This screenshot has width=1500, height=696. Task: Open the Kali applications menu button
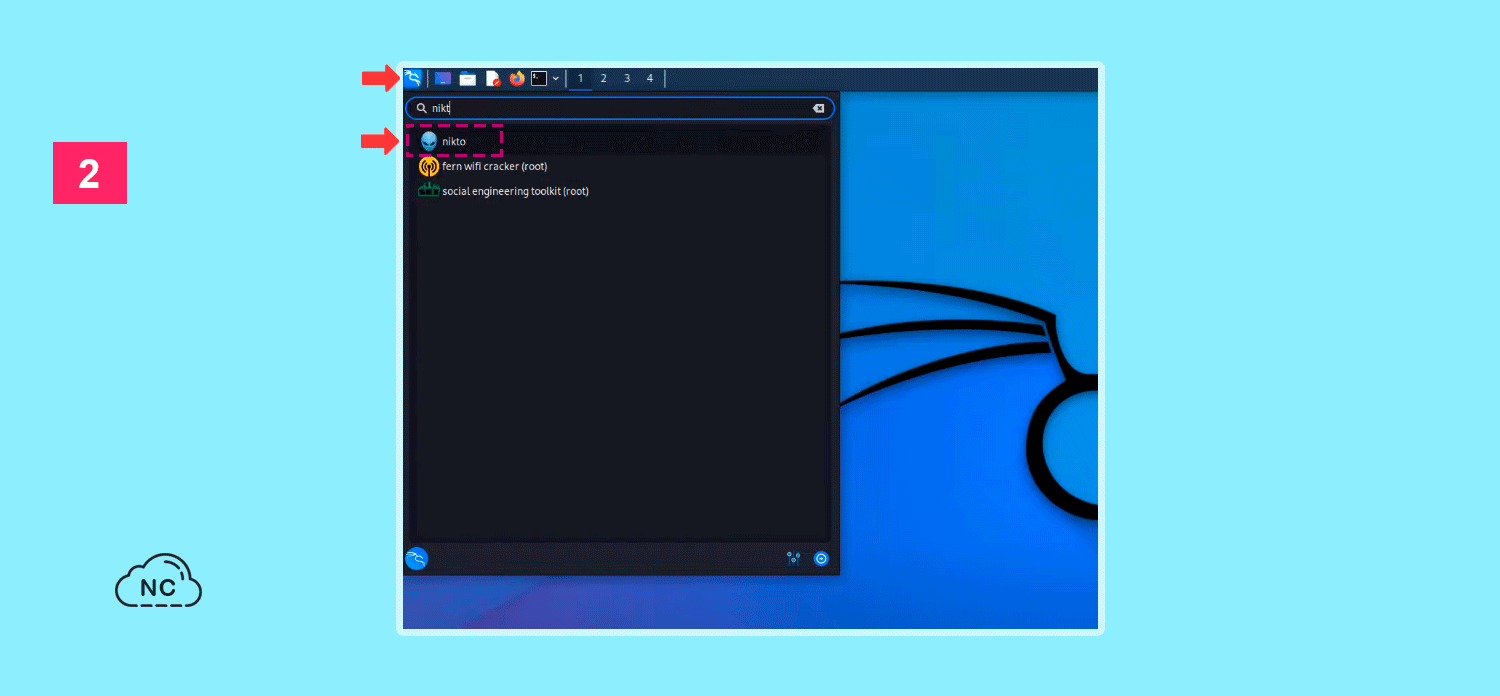pos(412,78)
